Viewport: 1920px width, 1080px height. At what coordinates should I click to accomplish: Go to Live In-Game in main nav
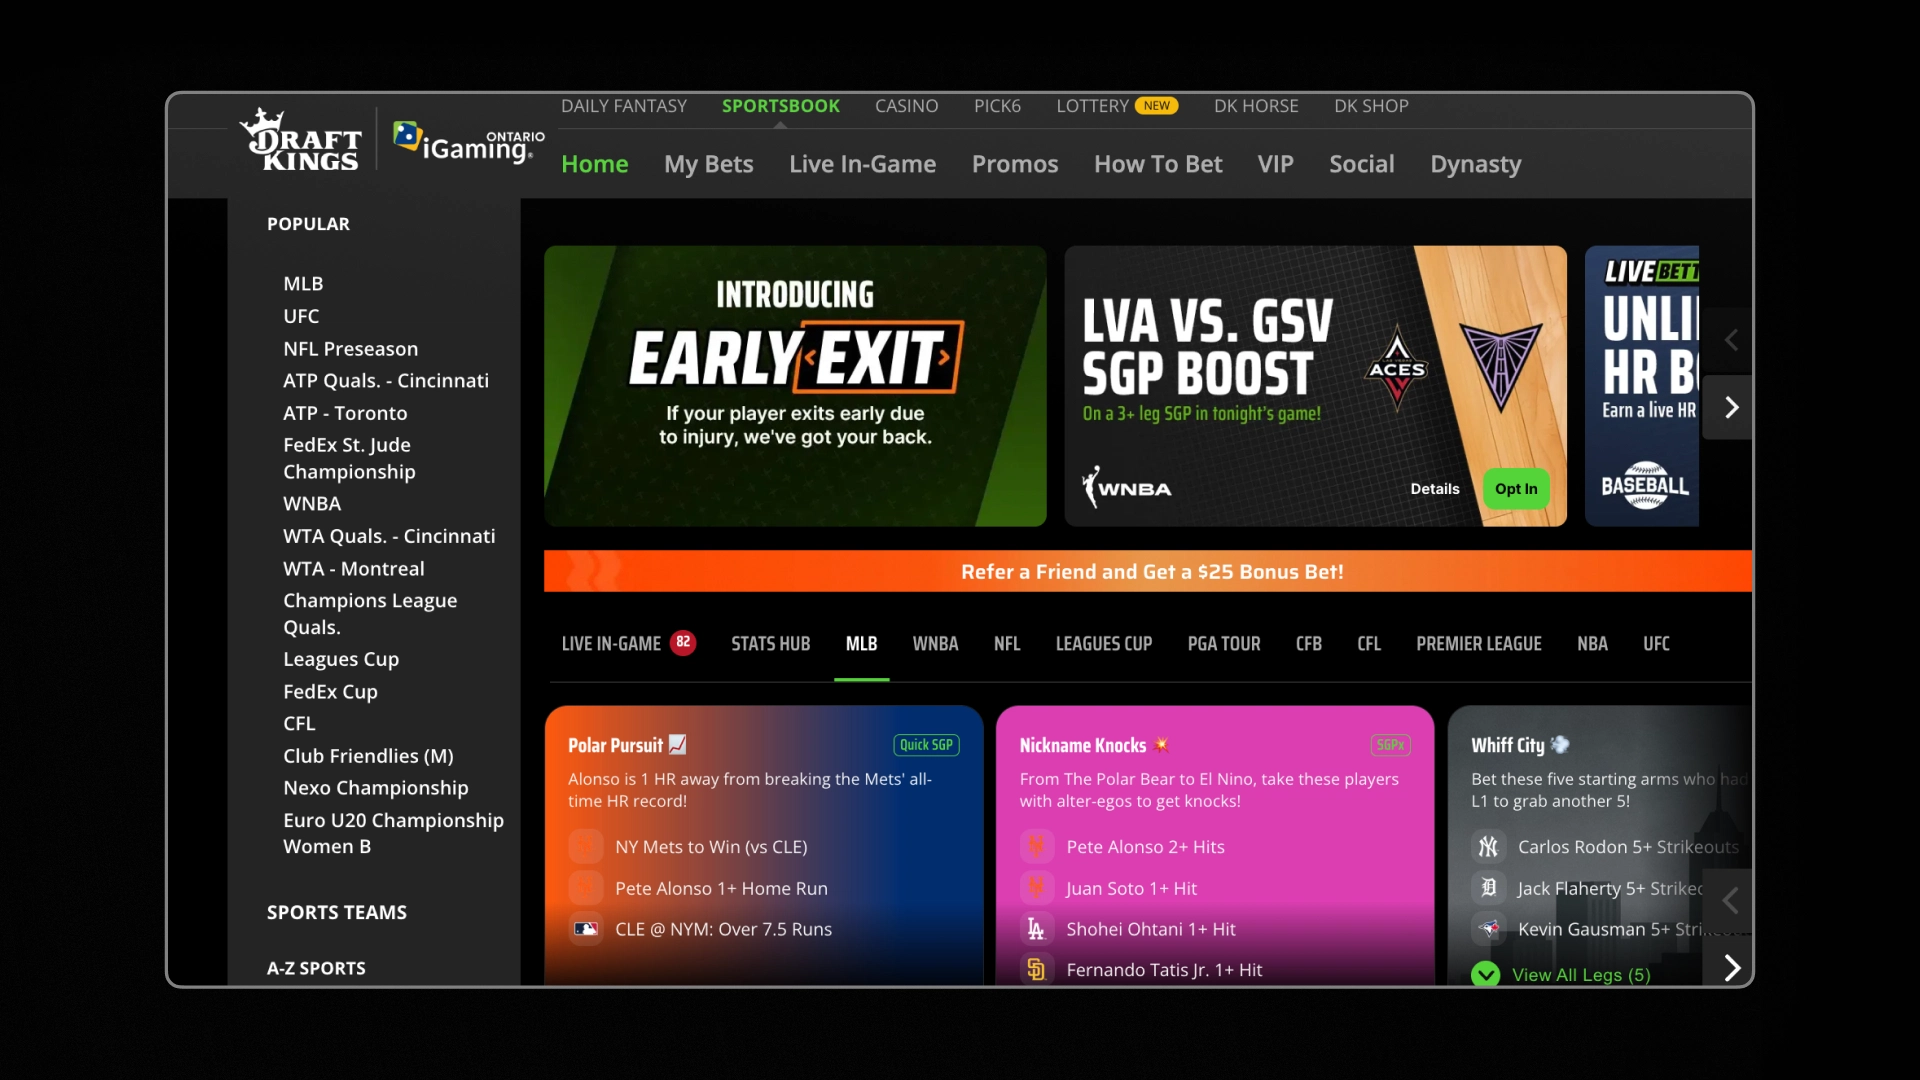tap(863, 164)
